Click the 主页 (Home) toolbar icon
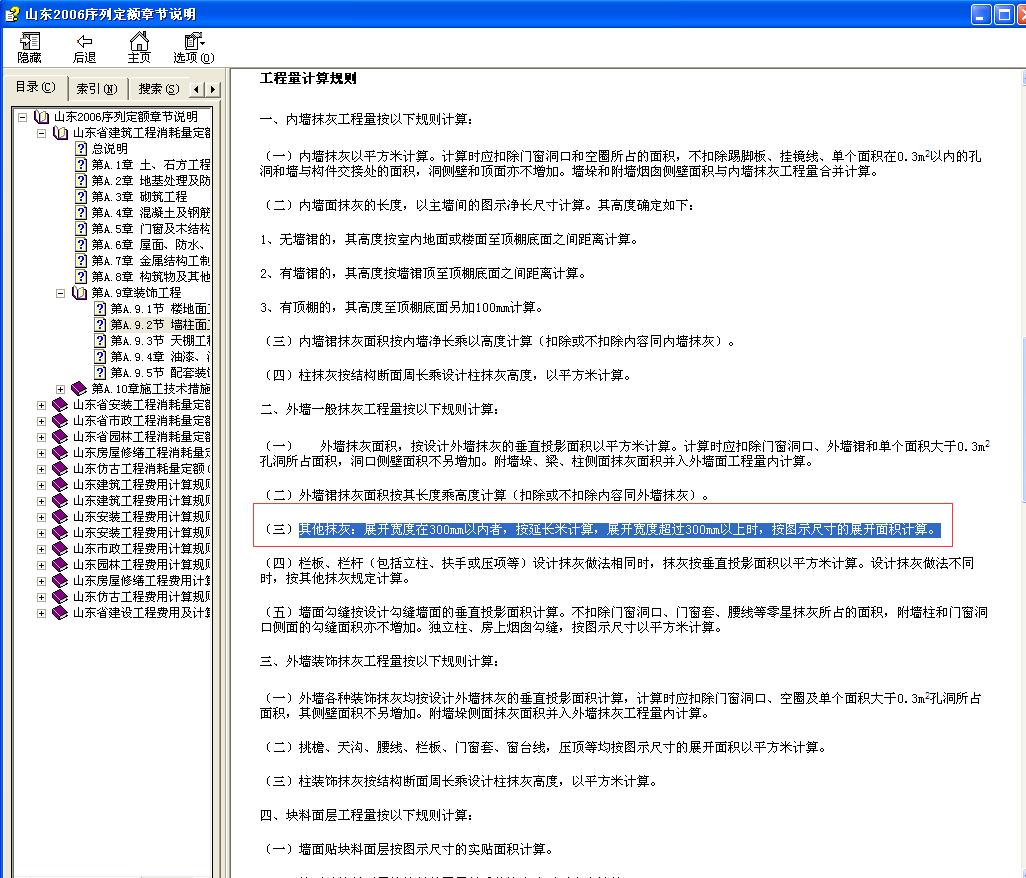The height and width of the screenshot is (878, 1026). (x=139, y=48)
